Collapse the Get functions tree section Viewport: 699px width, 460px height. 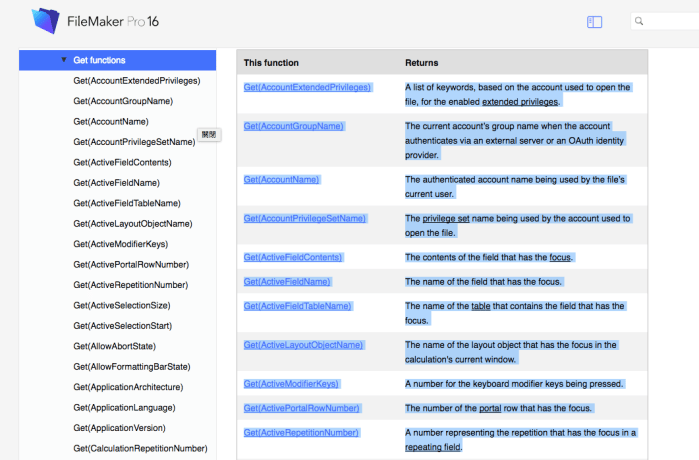(64, 60)
